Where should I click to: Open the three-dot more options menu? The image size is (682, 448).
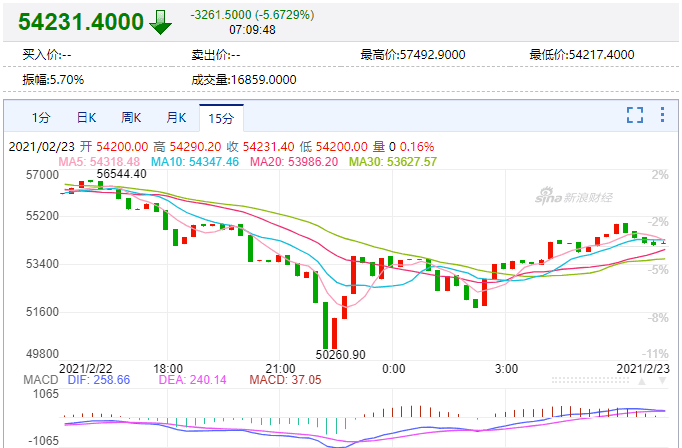coord(662,115)
